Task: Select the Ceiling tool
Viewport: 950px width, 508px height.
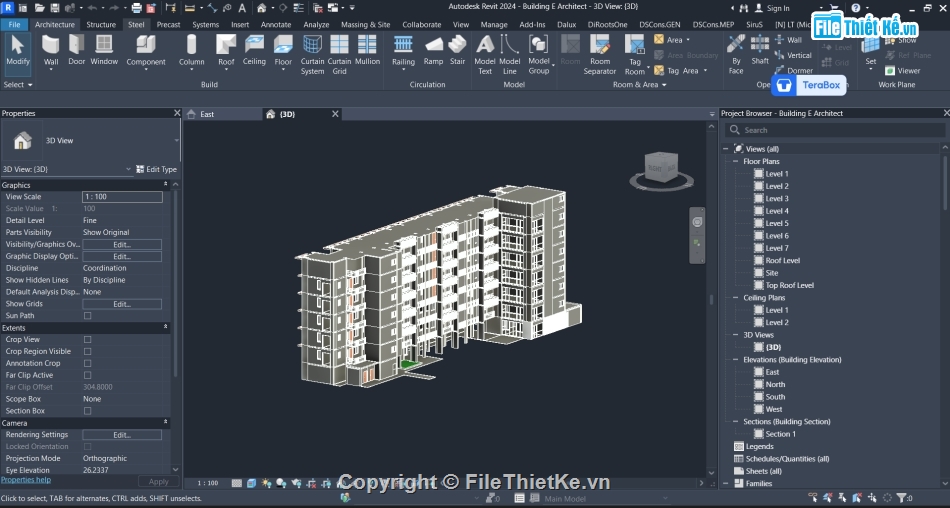Action: tap(254, 51)
